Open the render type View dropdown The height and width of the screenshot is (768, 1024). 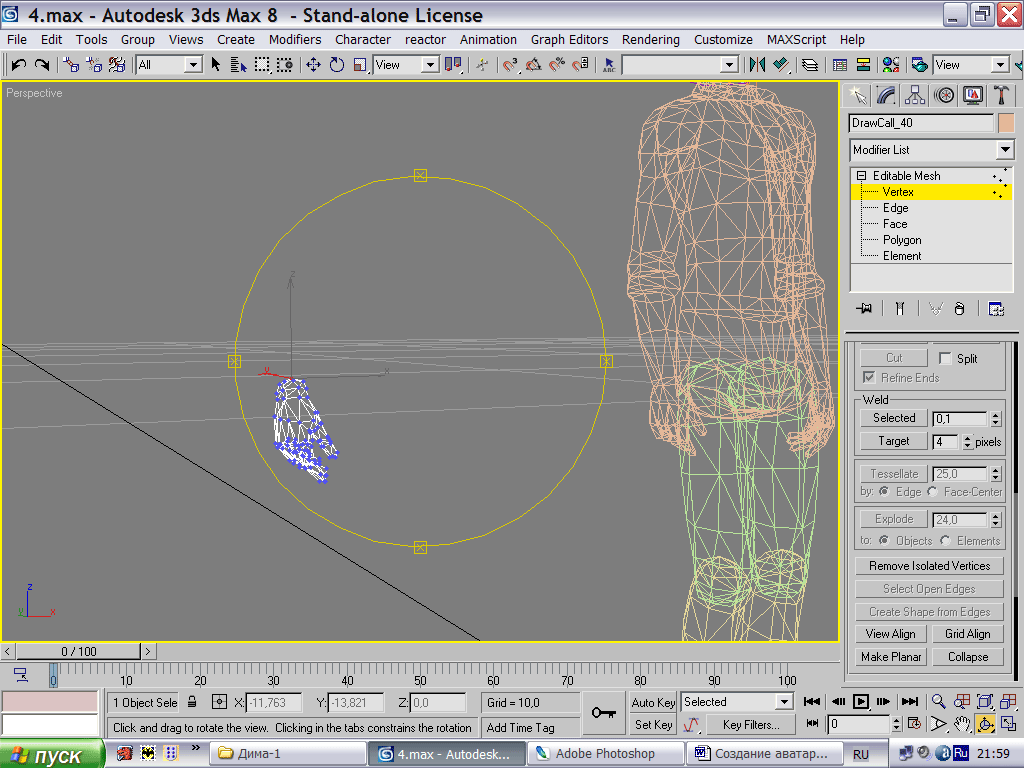1000,65
